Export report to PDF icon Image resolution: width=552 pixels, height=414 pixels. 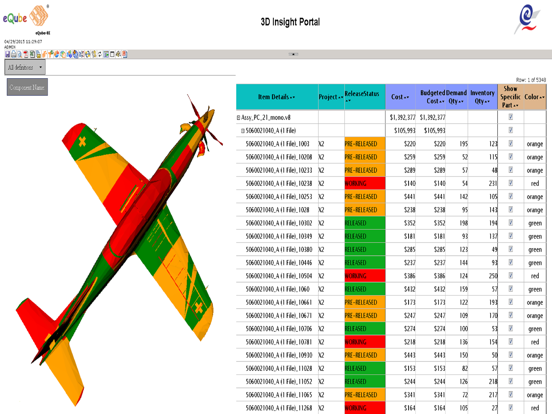[26, 54]
